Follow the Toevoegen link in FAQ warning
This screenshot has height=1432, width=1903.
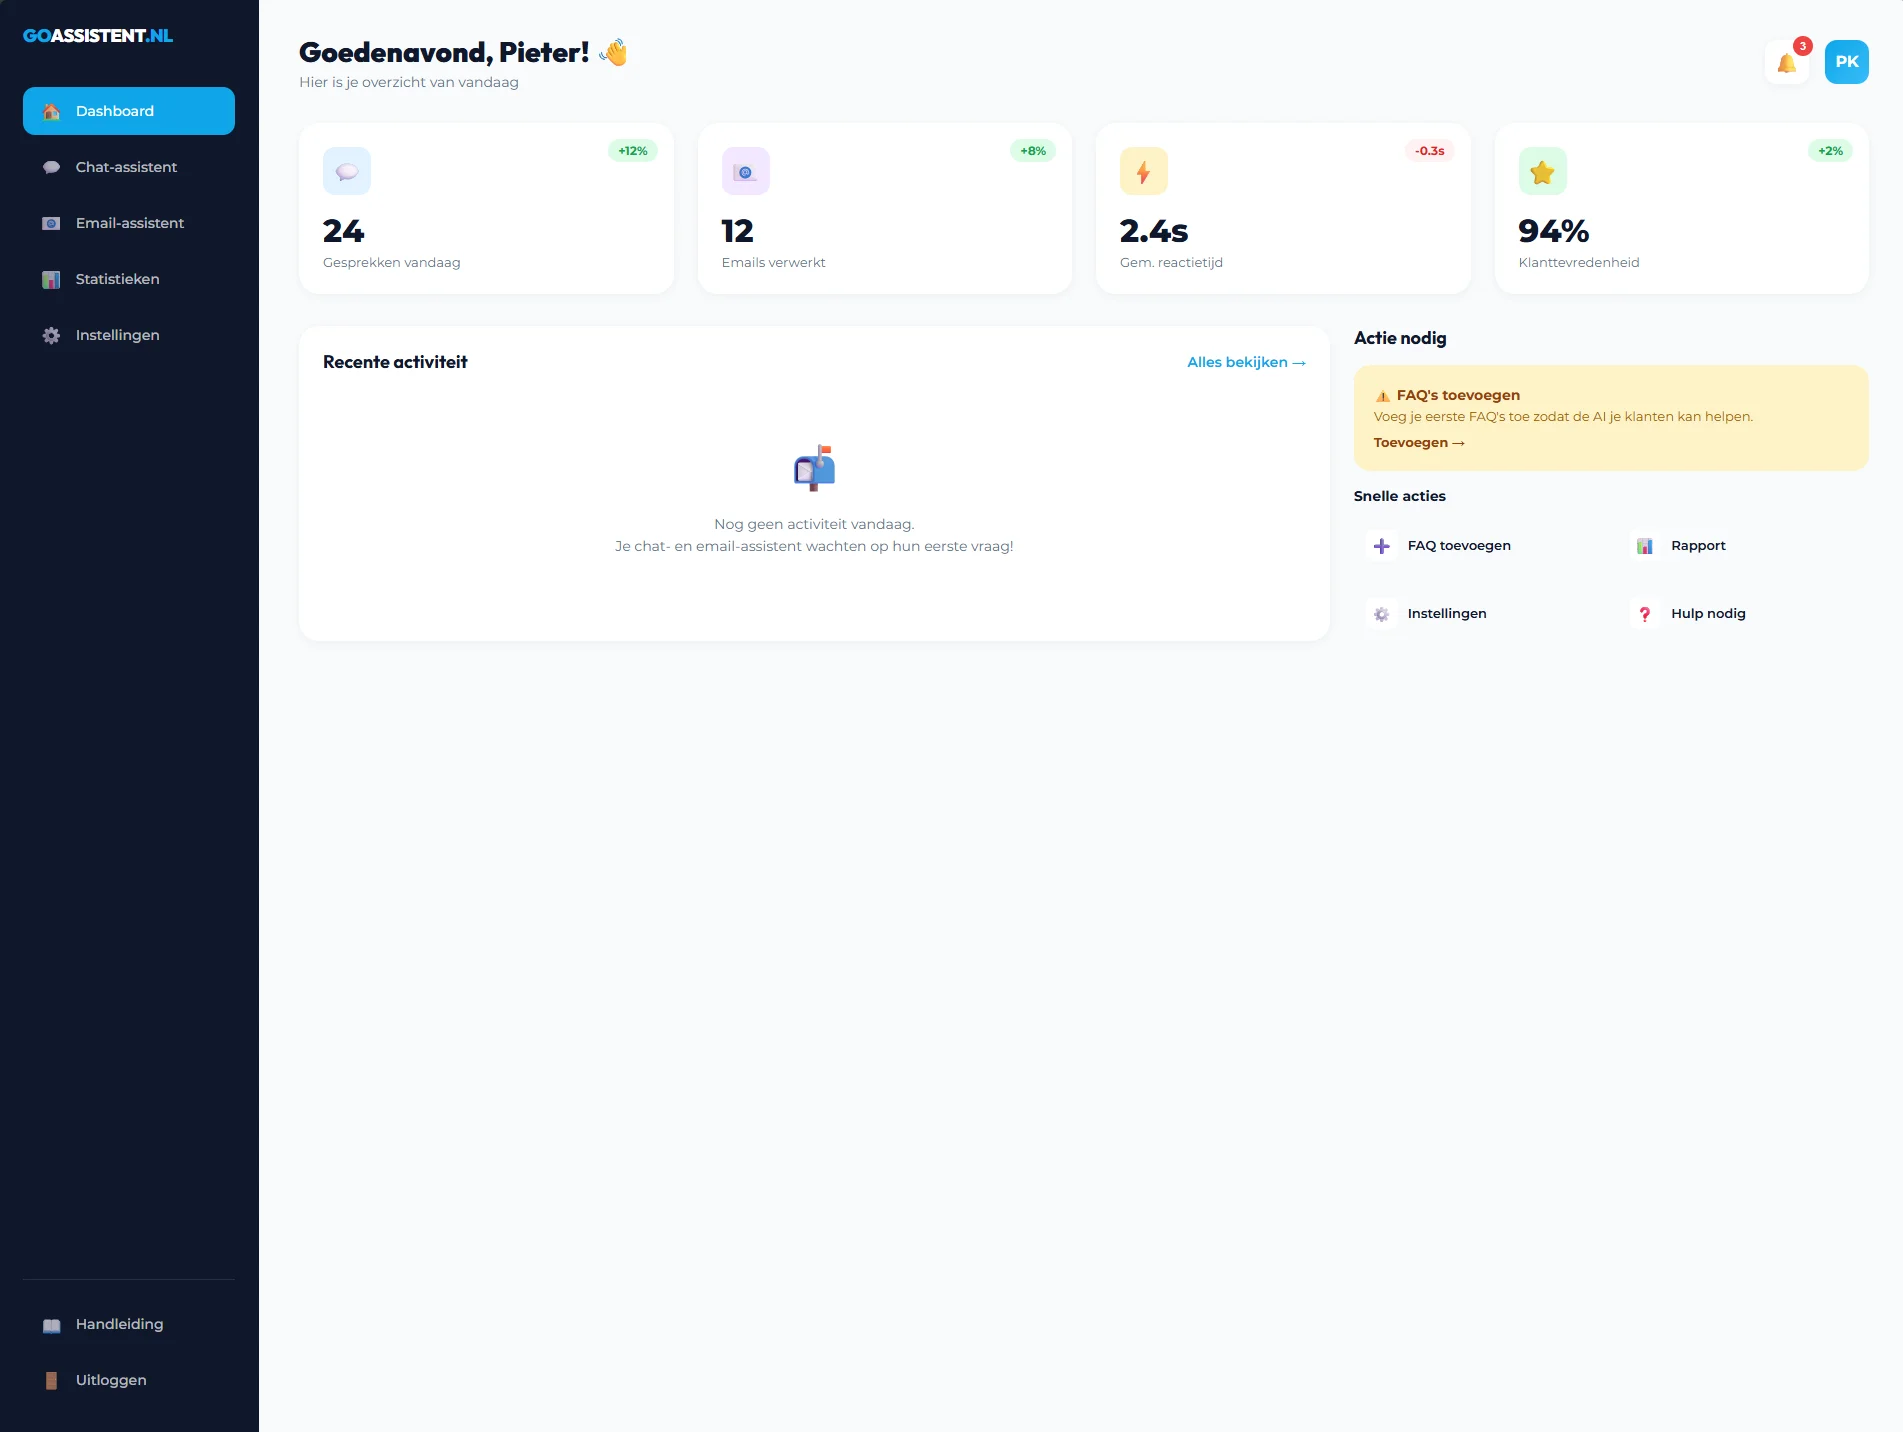pos(1418,442)
